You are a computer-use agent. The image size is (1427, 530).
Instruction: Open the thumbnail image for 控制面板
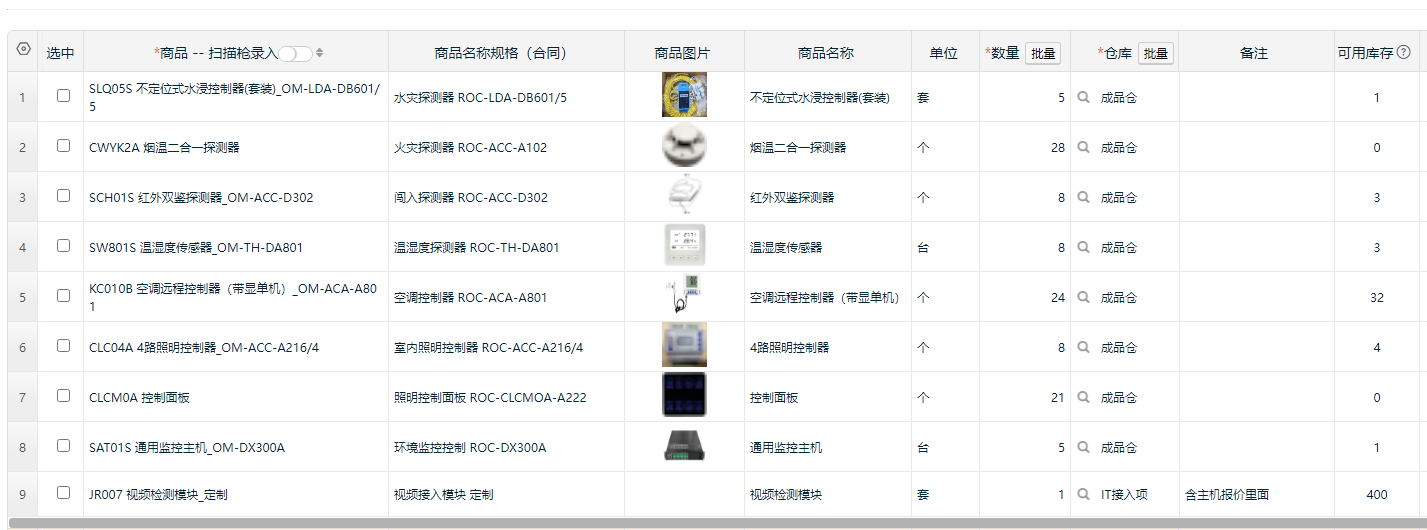[x=684, y=395]
